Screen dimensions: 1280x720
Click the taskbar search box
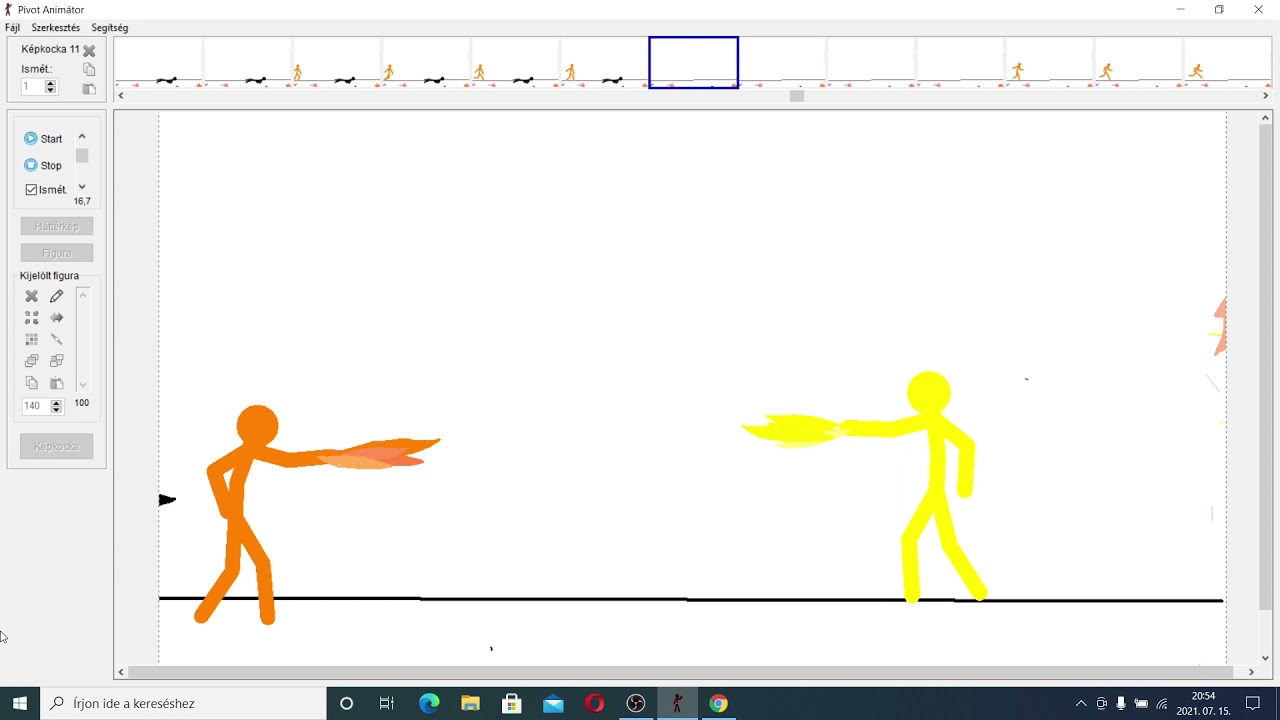(183, 703)
